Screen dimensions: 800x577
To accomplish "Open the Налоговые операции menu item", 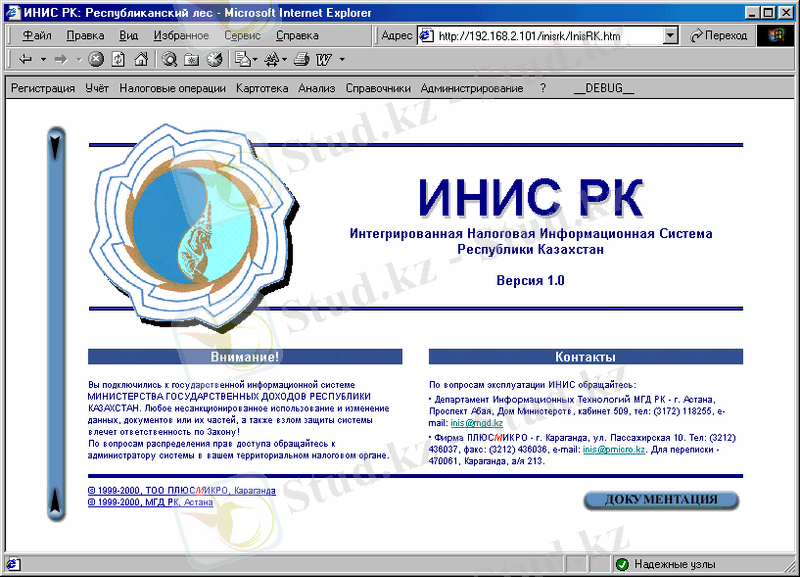I will (x=172, y=88).
